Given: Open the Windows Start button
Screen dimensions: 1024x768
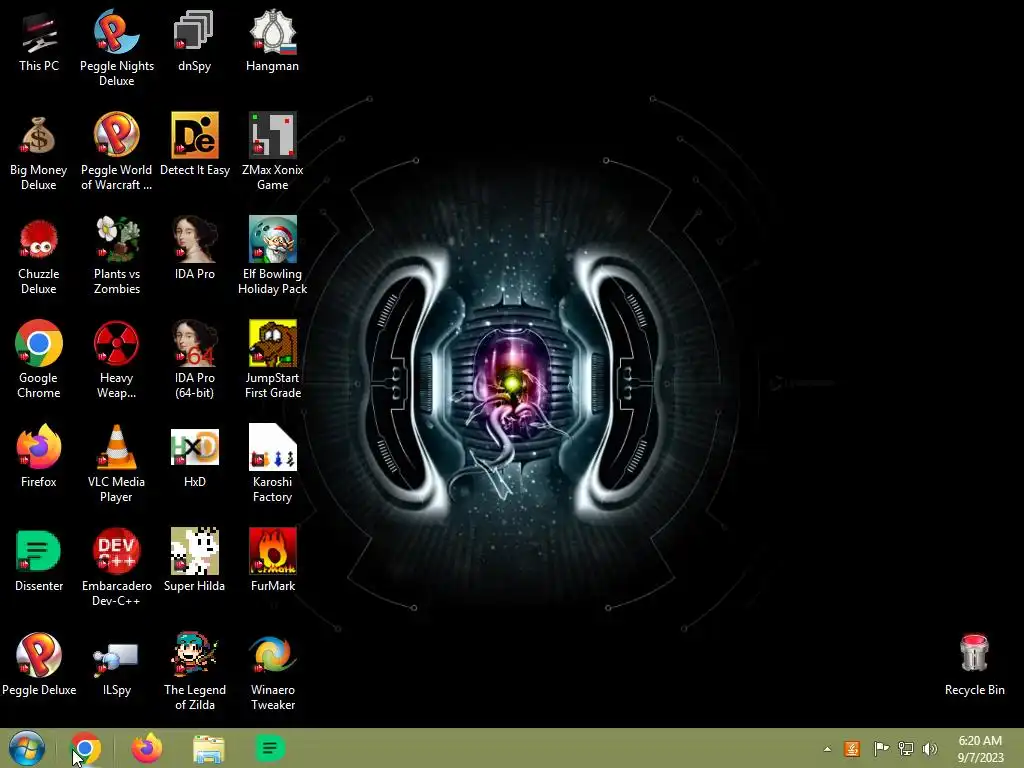Looking at the screenshot, I should point(27,748).
